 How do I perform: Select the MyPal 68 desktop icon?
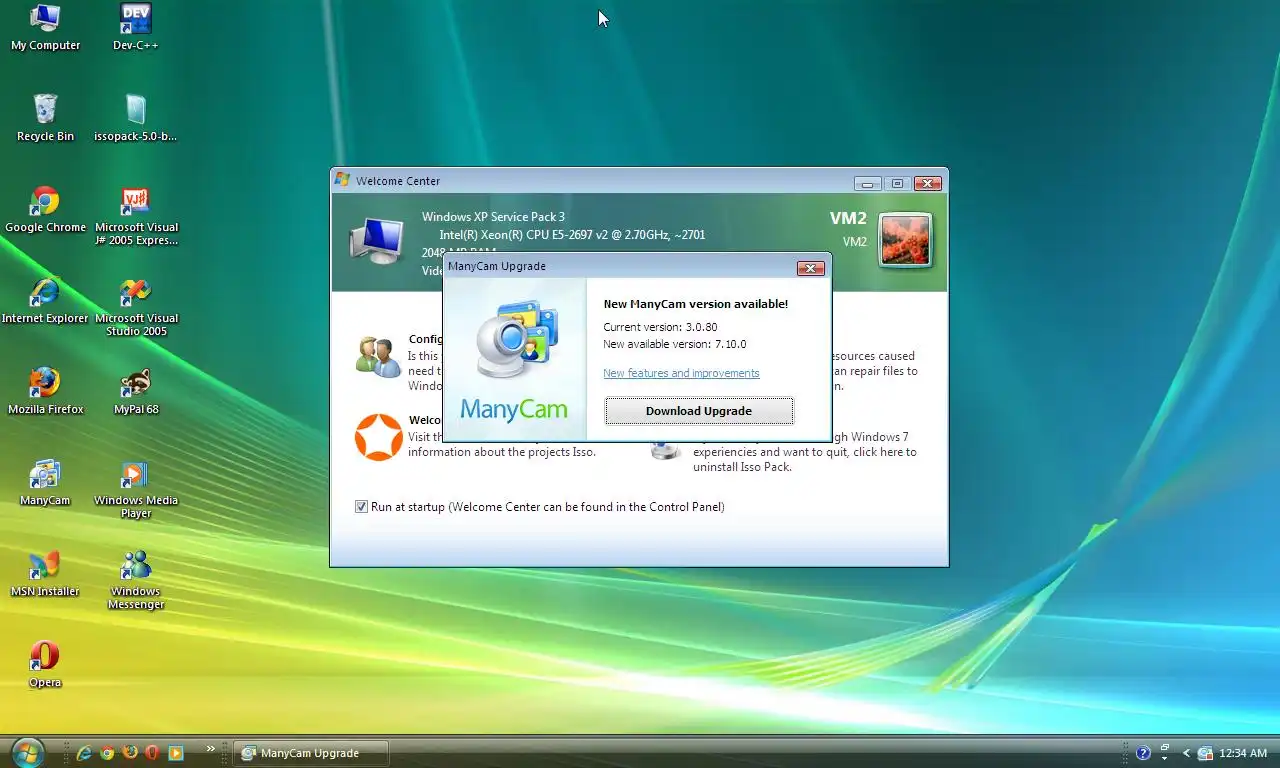[136, 391]
